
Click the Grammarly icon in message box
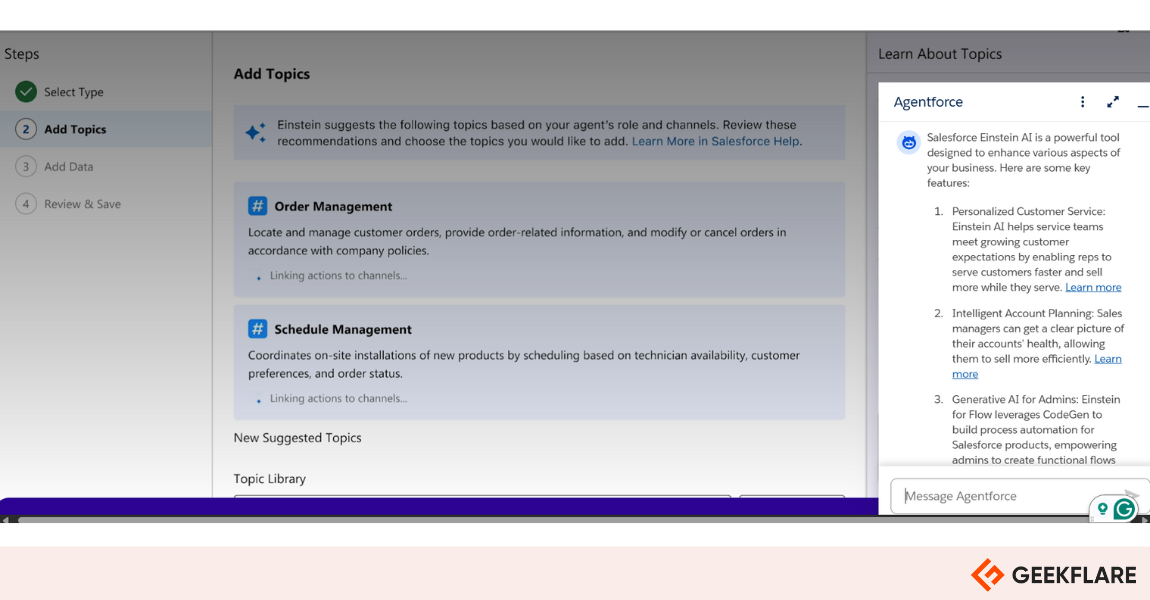[x=1124, y=508]
